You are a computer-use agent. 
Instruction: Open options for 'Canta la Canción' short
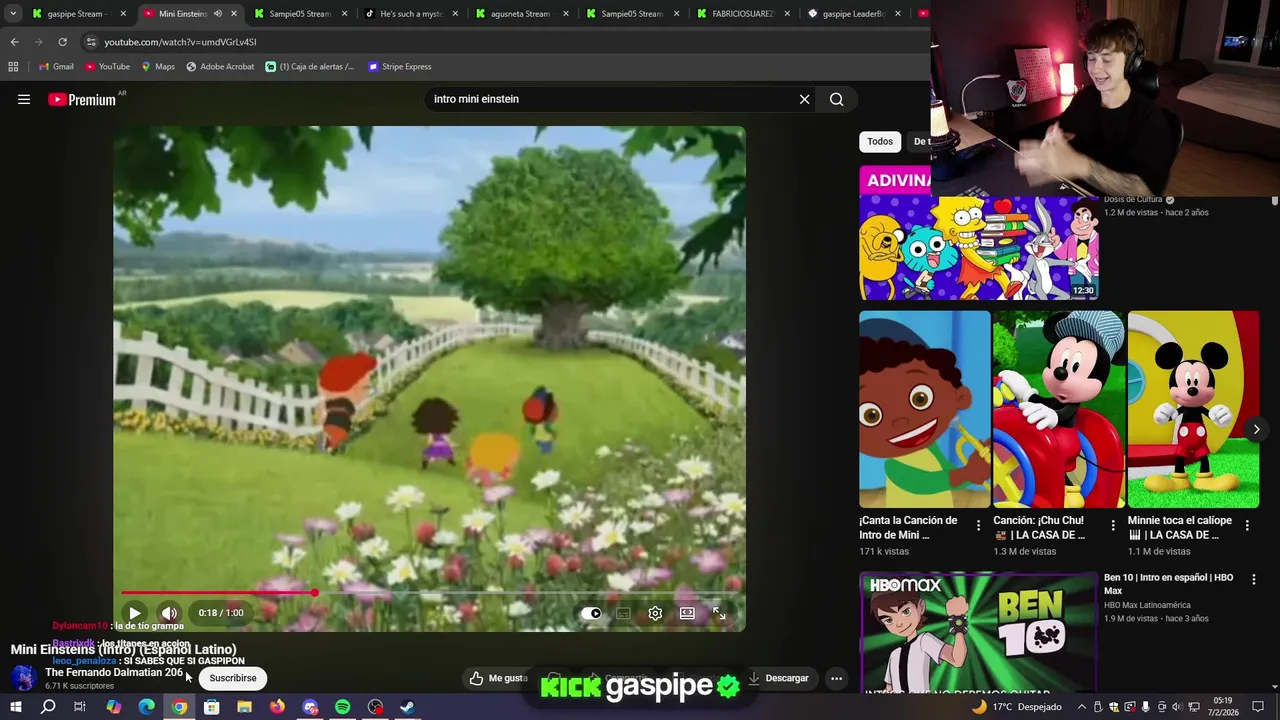979,525
